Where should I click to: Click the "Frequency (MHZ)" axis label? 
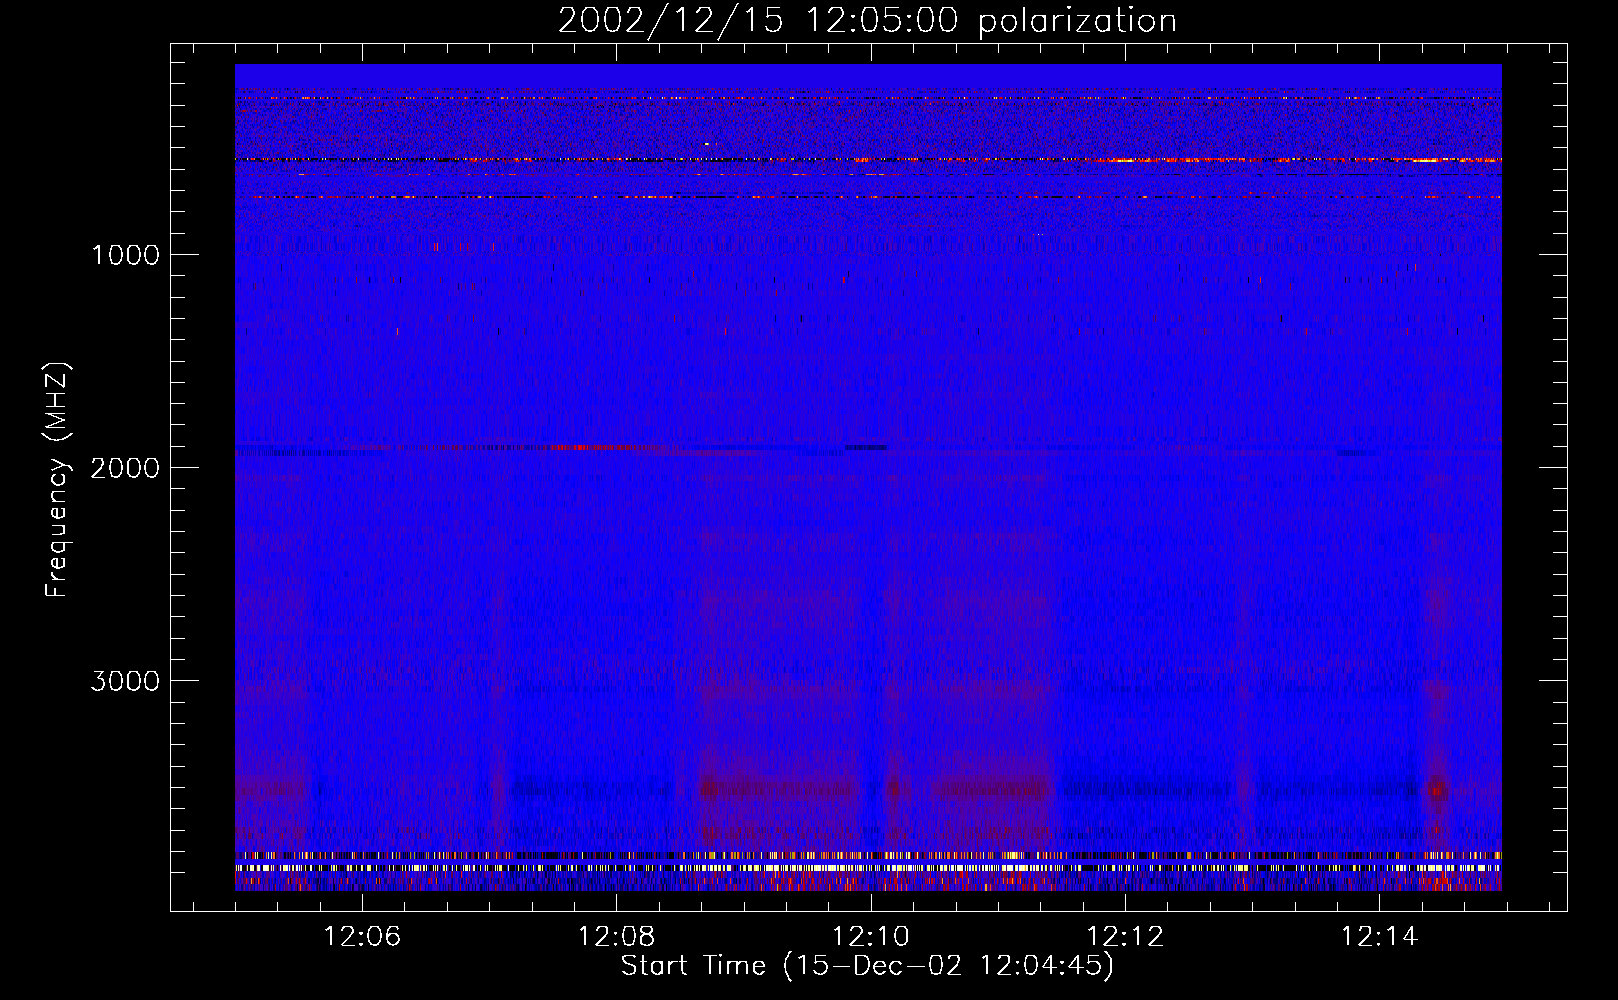[x=57, y=480]
